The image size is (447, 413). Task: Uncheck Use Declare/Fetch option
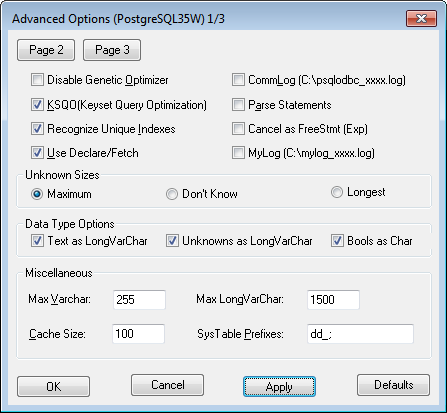(x=37, y=153)
